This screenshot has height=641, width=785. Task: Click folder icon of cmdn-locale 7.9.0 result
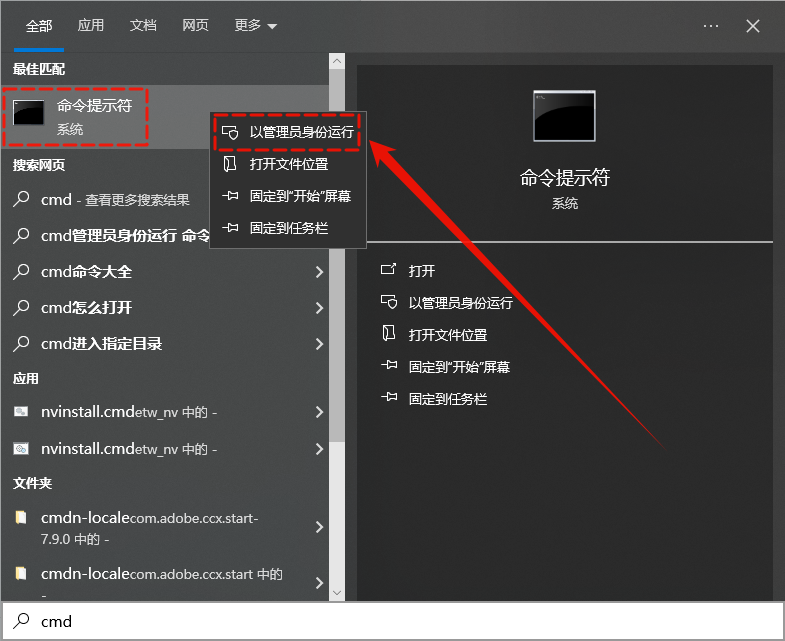click(x=21, y=517)
